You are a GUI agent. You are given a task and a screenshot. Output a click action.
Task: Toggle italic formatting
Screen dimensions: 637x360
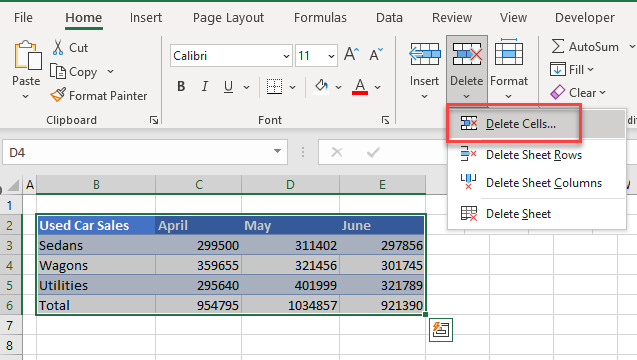tap(205, 87)
